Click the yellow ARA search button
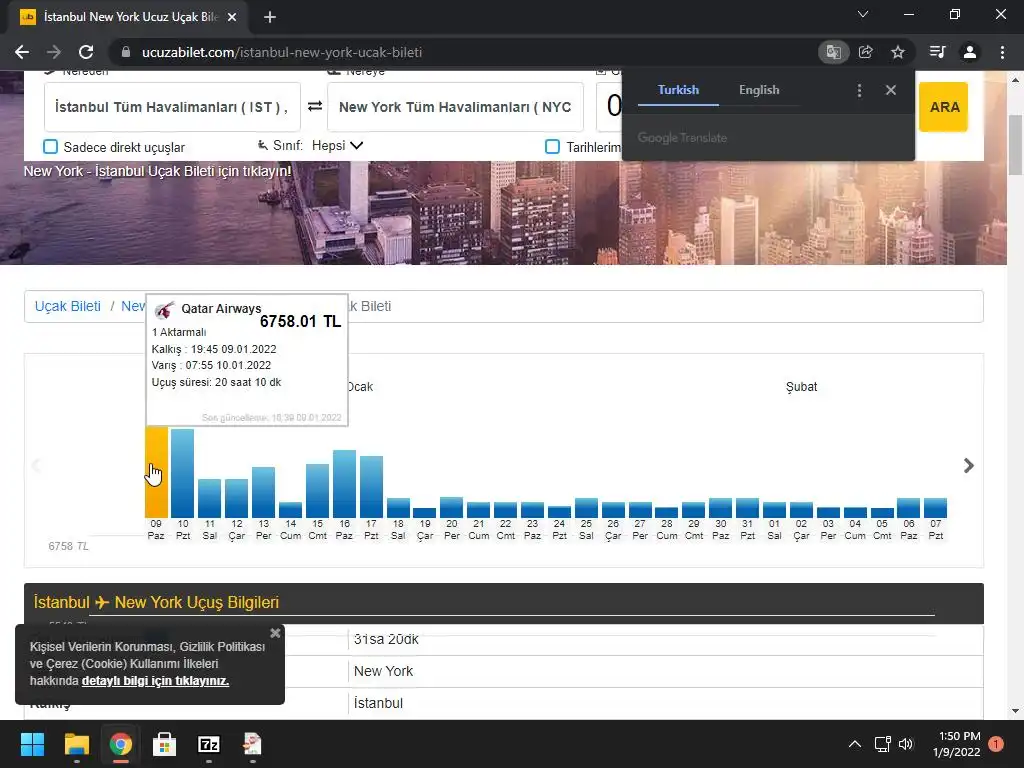Viewport: 1024px width, 768px height. click(944, 107)
